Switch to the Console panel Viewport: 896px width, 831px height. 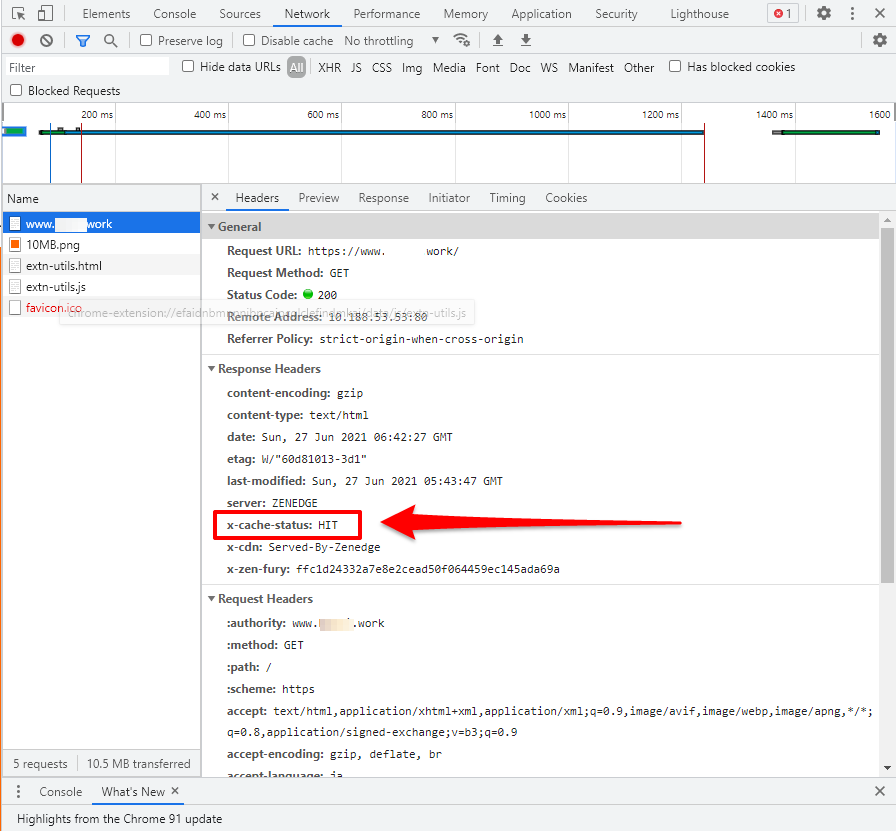click(x=175, y=14)
